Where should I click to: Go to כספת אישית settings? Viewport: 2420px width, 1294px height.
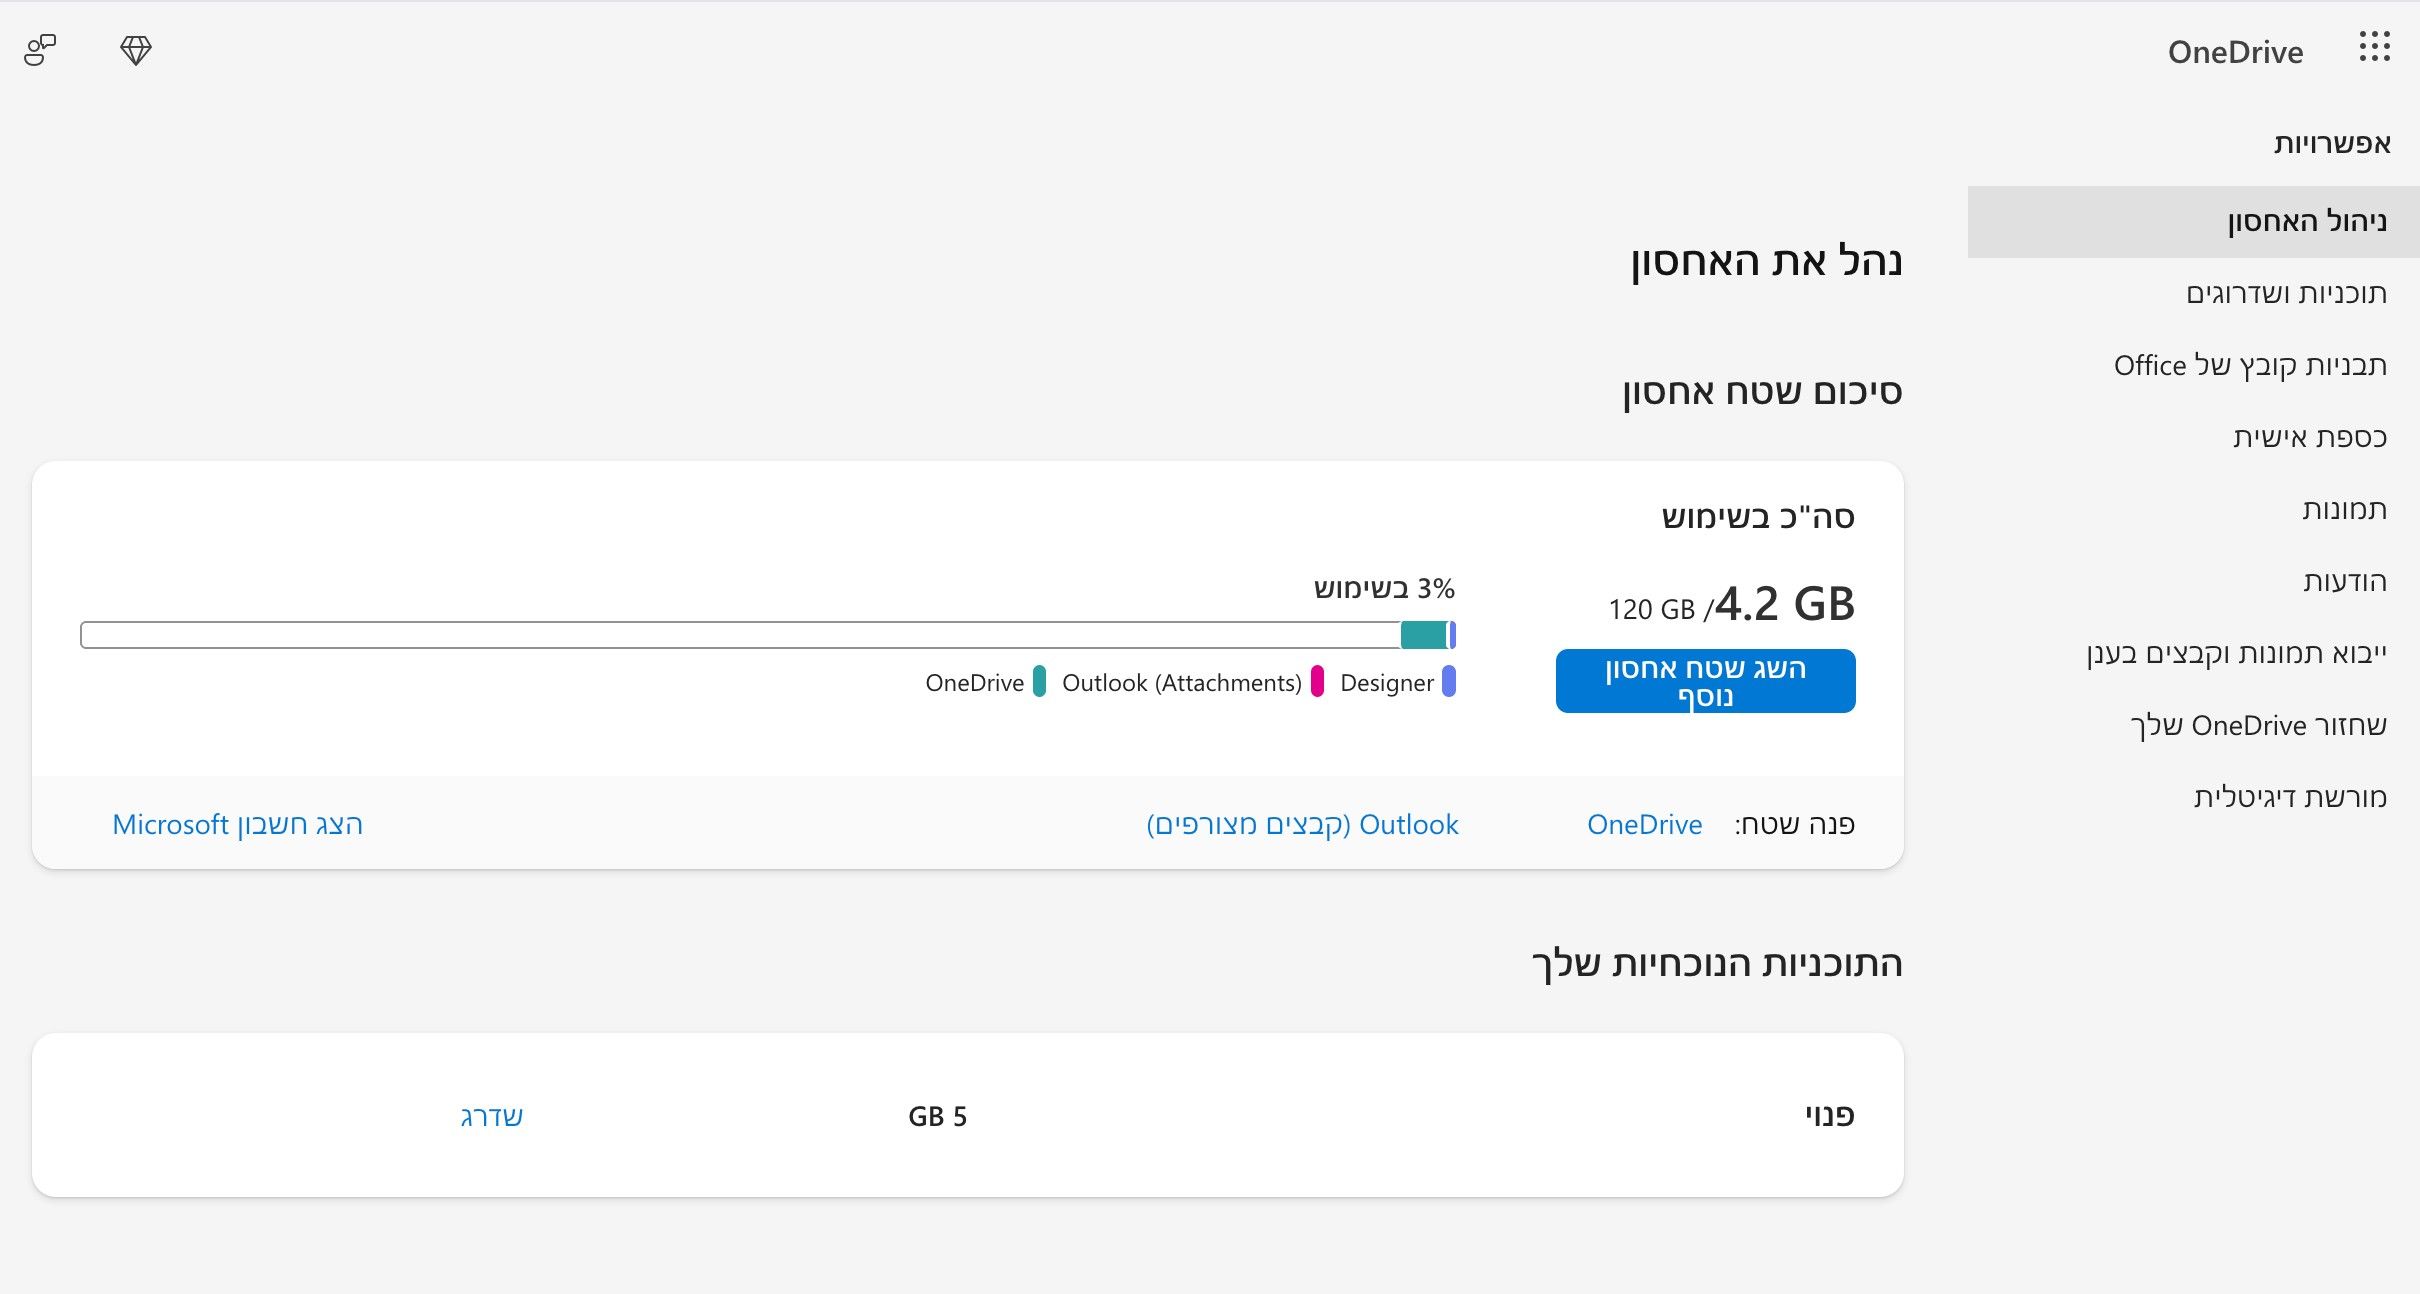pos(2310,437)
